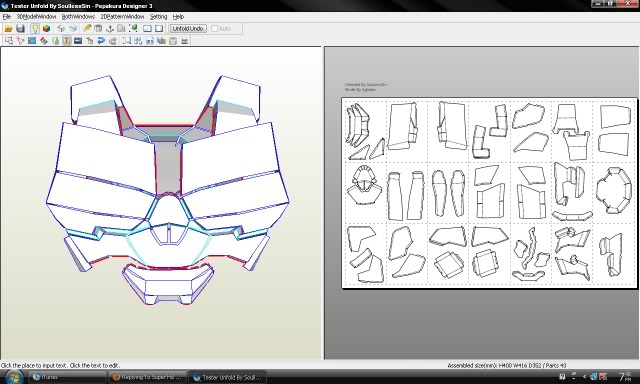Click the 'Unfolded By' caption above sheet
This screenshot has width=640, height=384.
click(x=365, y=84)
